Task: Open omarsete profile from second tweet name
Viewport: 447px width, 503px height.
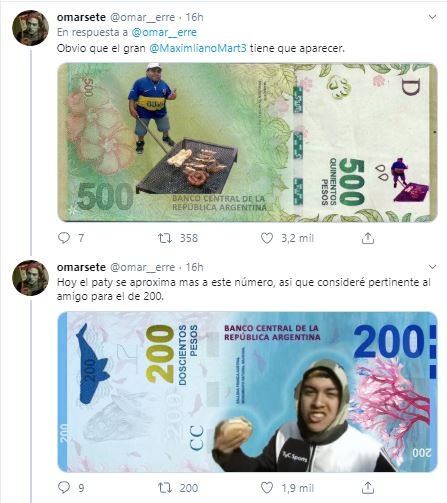Action: pyautogui.click(x=81, y=267)
